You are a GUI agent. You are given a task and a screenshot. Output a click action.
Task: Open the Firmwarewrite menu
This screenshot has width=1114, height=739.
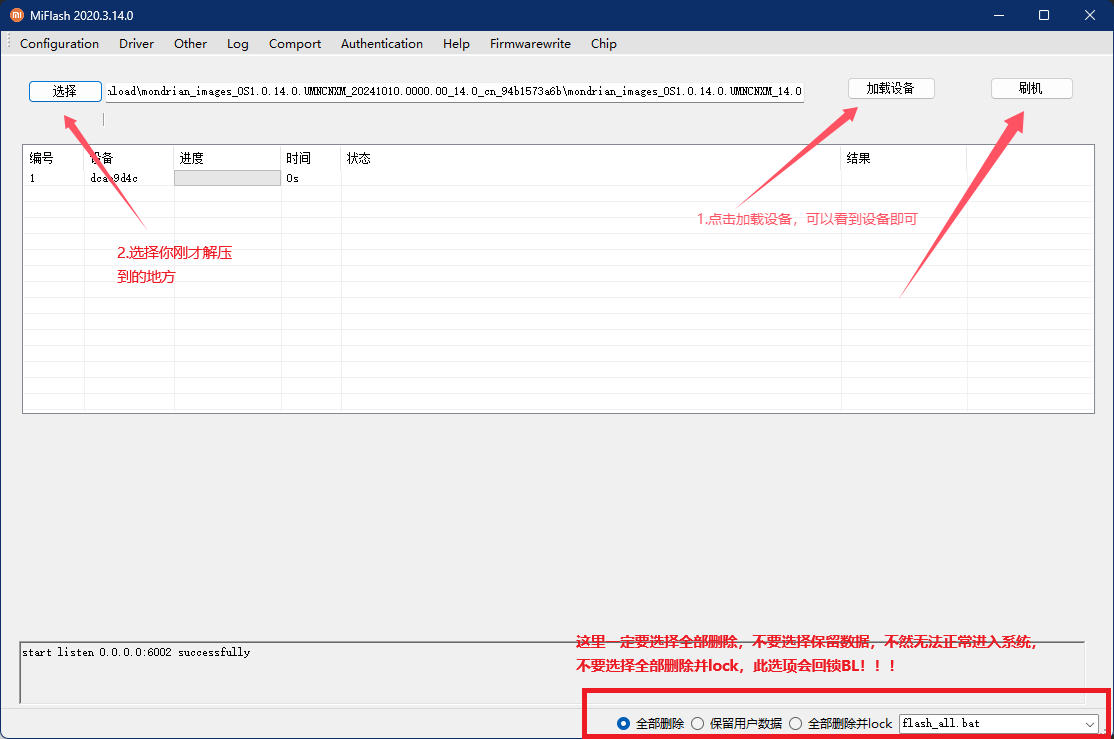(530, 44)
